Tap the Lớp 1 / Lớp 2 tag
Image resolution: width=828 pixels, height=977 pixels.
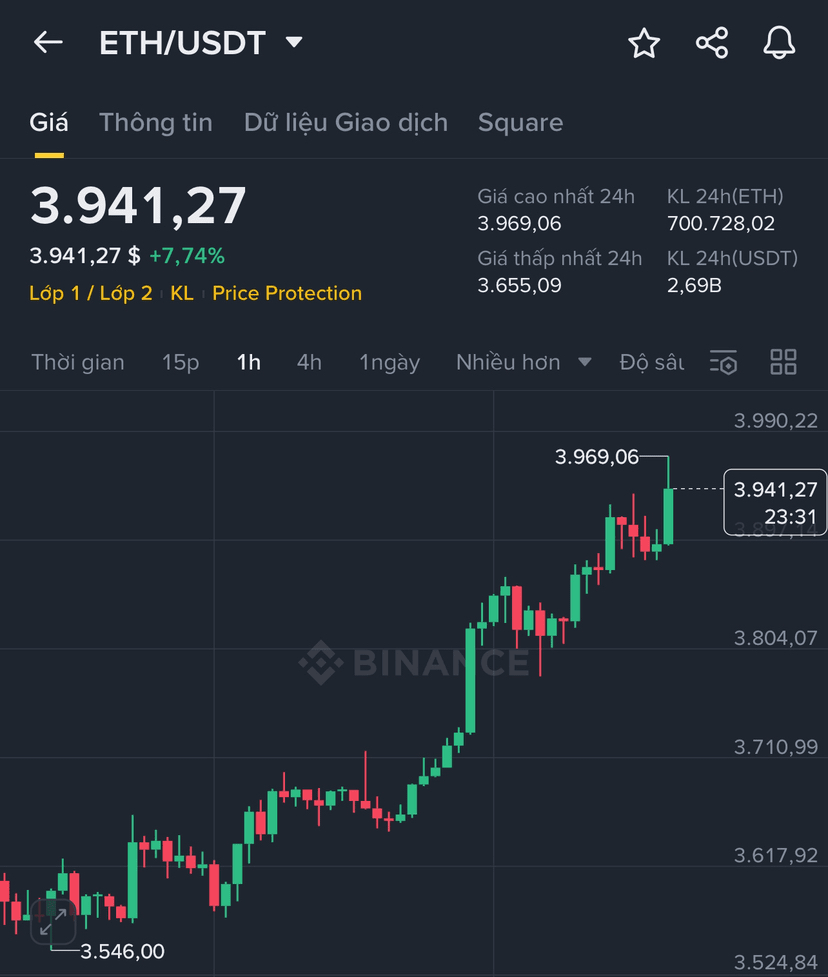[x=91, y=293]
